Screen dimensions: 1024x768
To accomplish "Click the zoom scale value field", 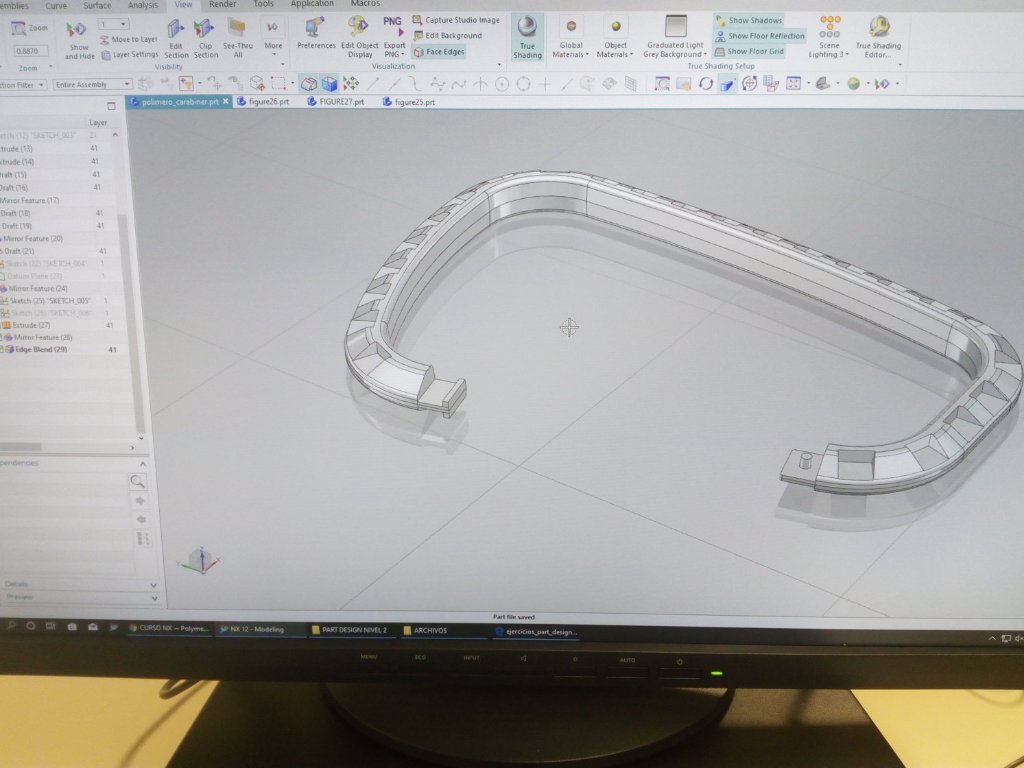I will pyautogui.click(x=30, y=51).
